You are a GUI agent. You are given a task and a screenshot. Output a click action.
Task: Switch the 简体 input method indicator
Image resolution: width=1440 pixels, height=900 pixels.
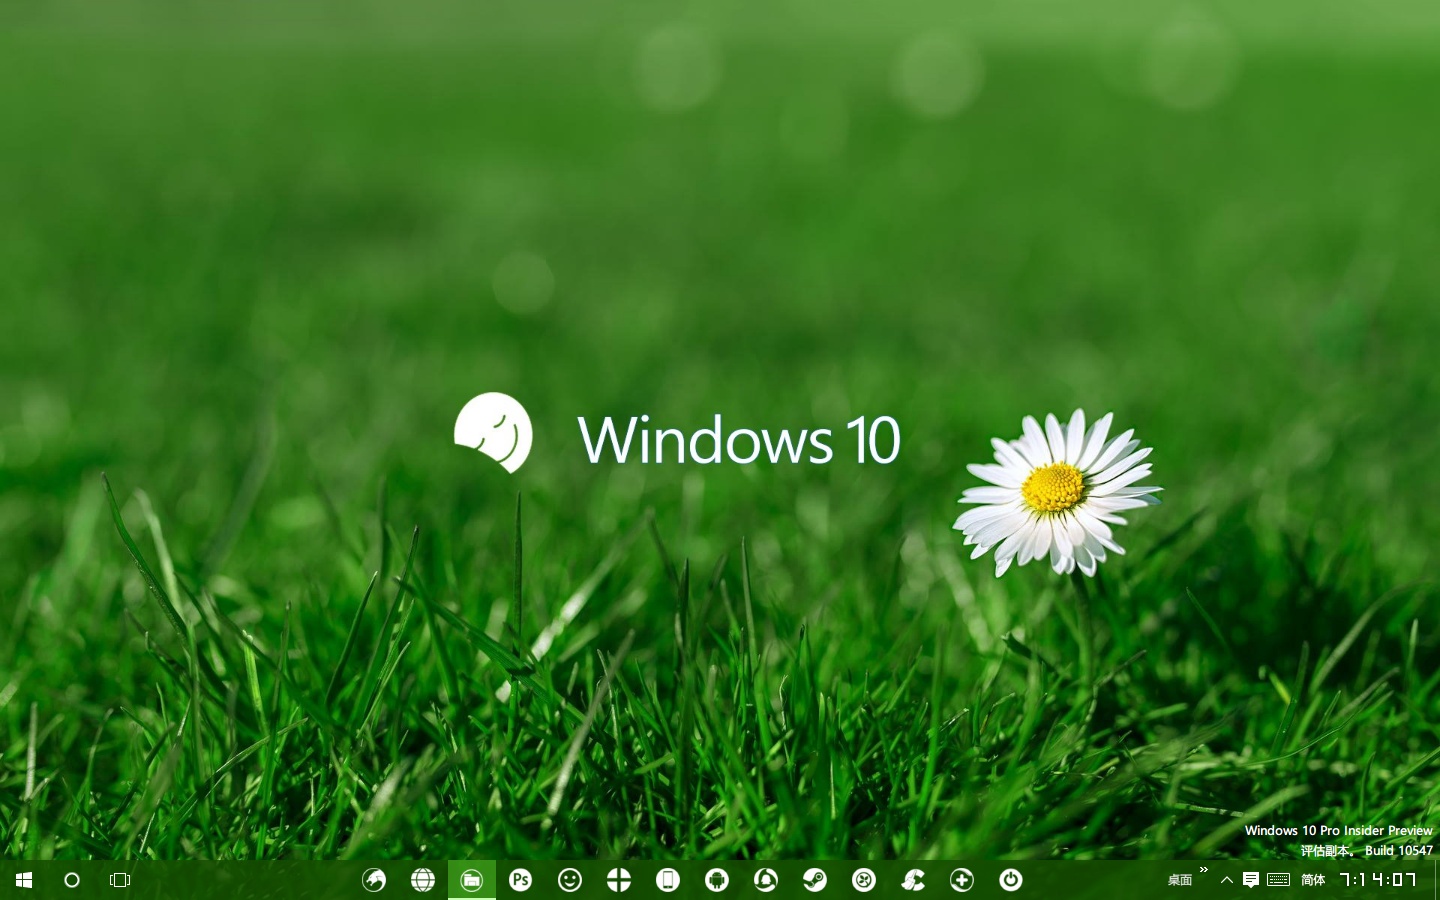pyautogui.click(x=1313, y=880)
